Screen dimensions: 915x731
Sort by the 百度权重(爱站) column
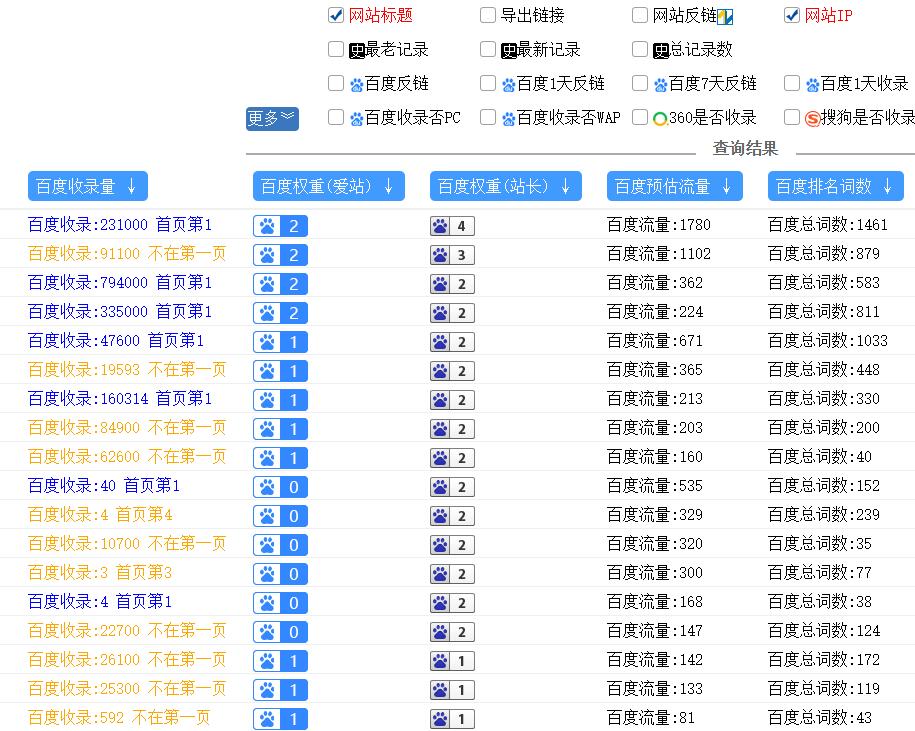tap(329, 186)
